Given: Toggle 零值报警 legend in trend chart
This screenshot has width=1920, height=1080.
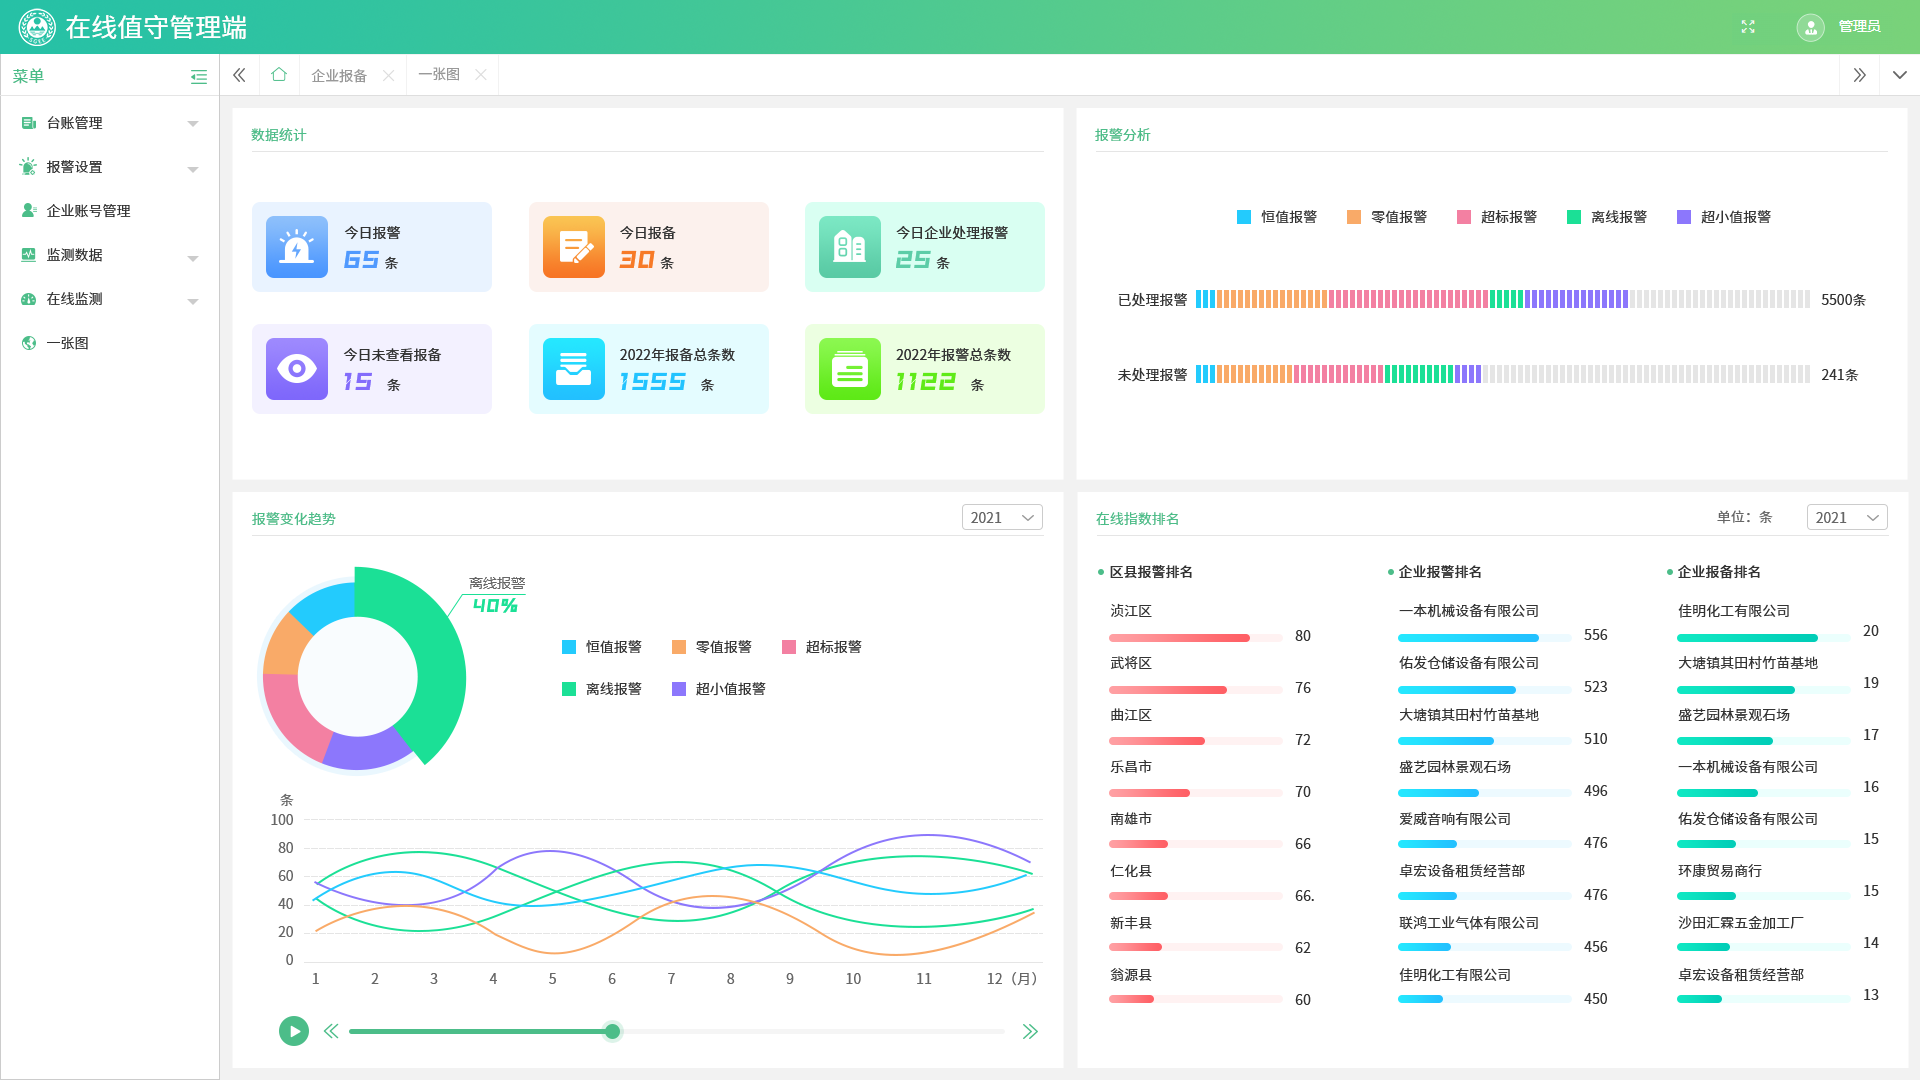Looking at the screenshot, I should pos(712,647).
